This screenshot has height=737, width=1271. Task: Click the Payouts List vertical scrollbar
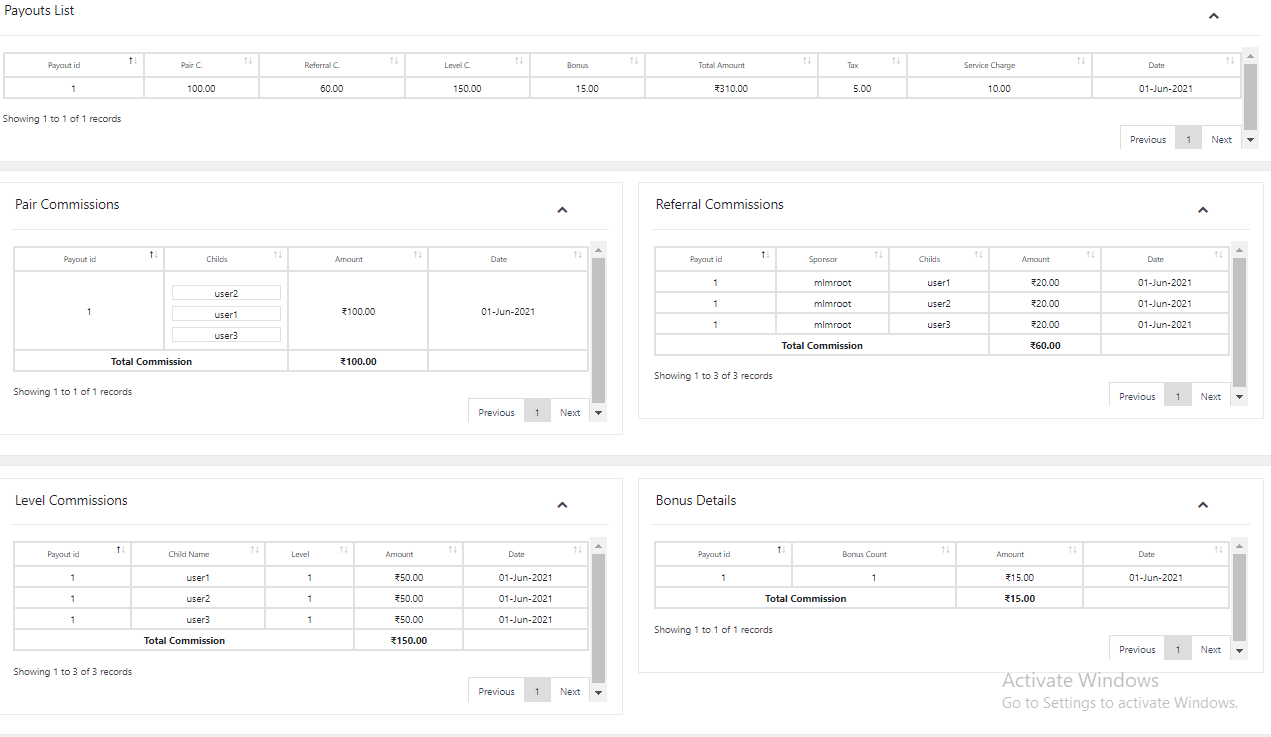[x=1250, y=95]
